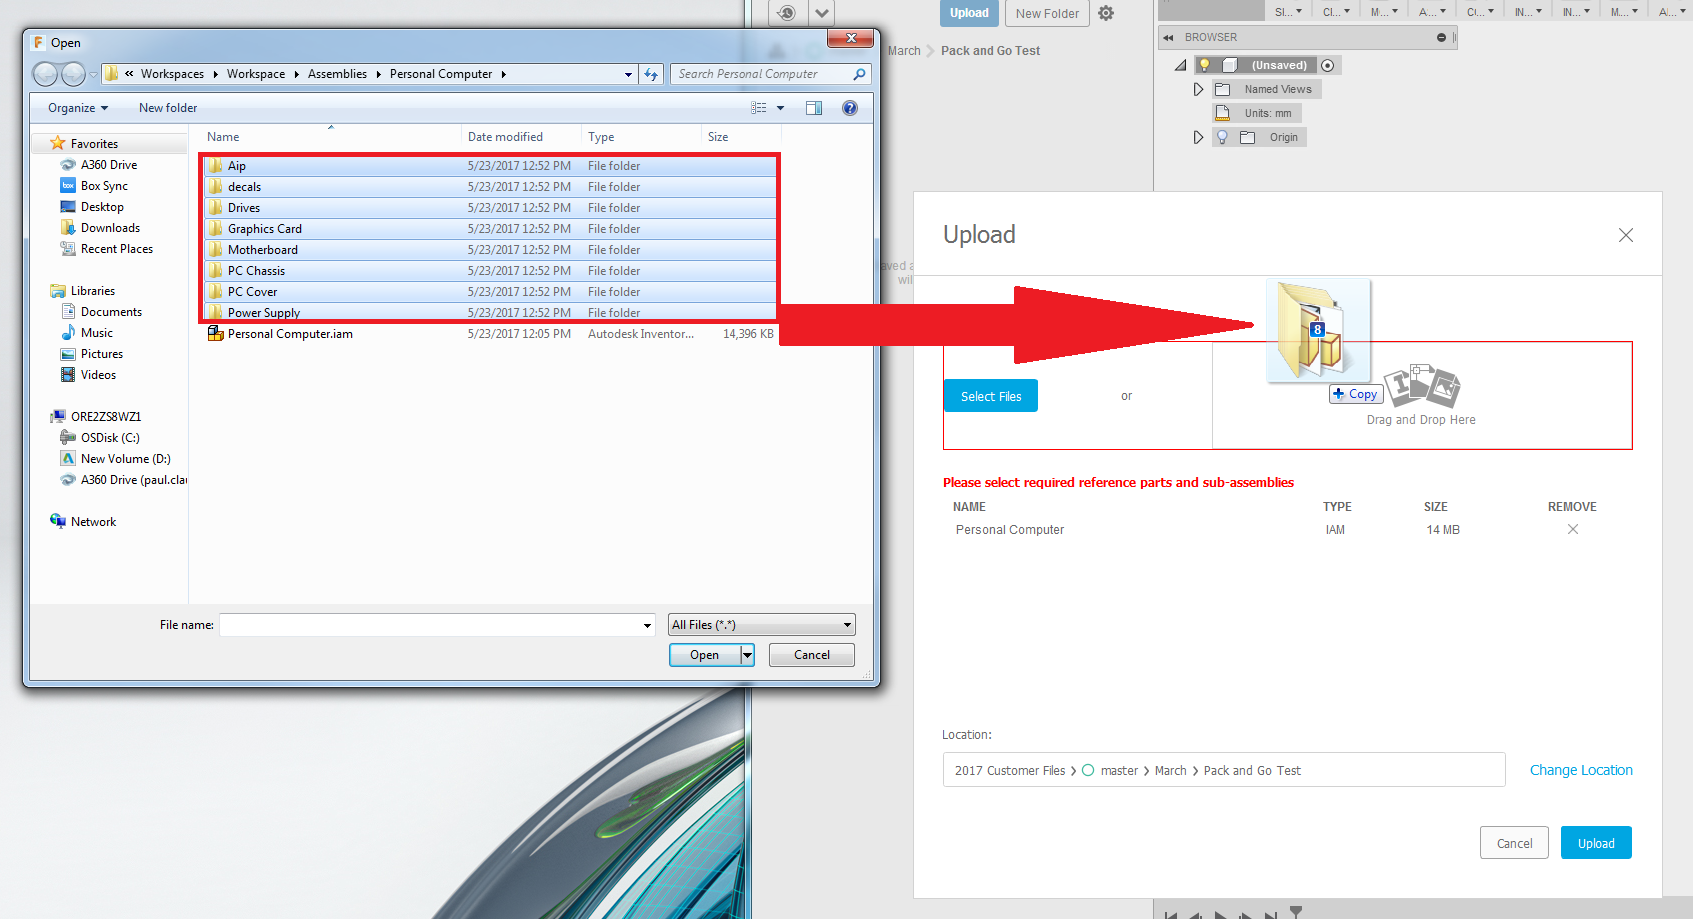Select the Graphics Card folder

[x=490, y=229]
